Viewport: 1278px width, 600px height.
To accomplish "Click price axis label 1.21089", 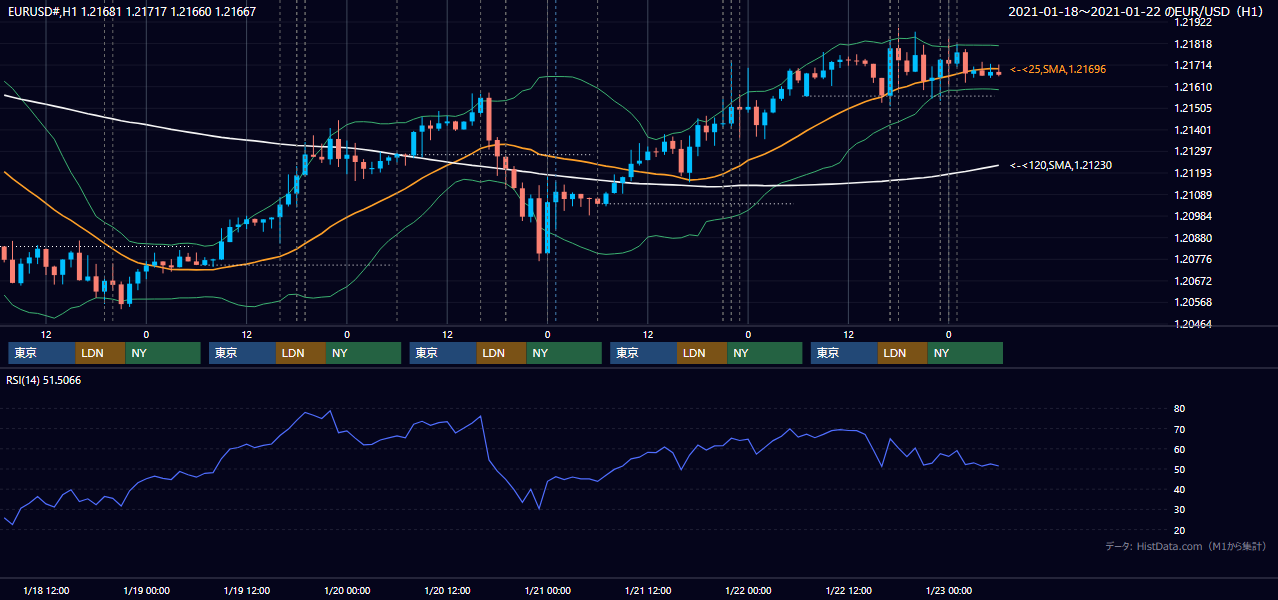I will pos(1193,195).
